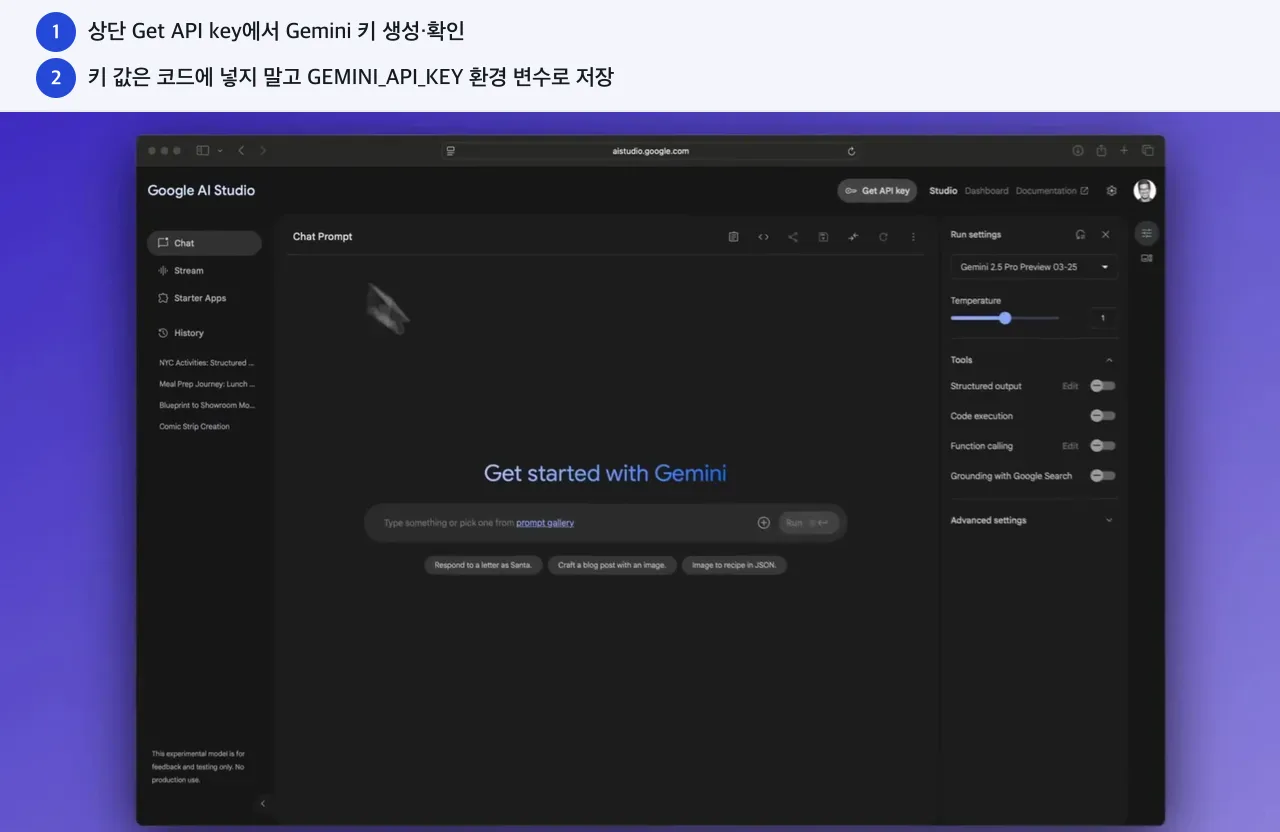Screen dimensions: 1280x832
Task: Switch to the Dashboard tab
Action: (x=986, y=191)
